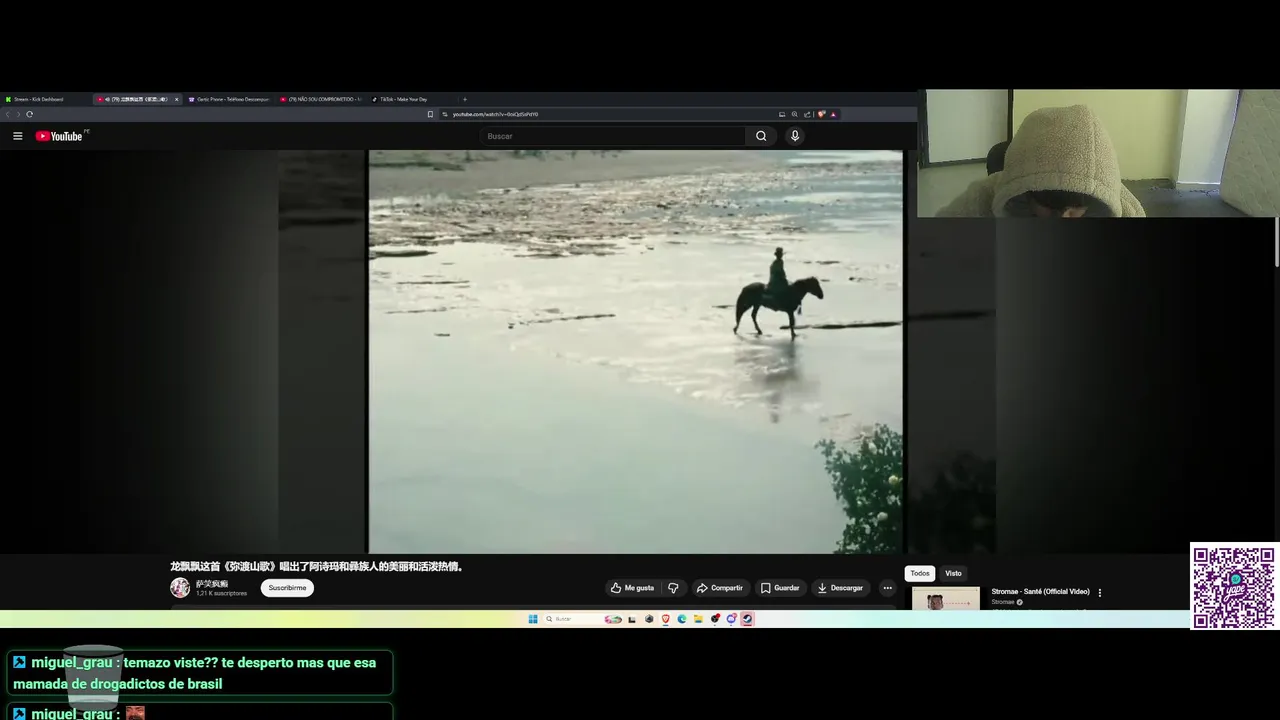Open File Explorer from the taskbar
The height and width of the screenshot is (720, 1280).
(x=698, y=619)
